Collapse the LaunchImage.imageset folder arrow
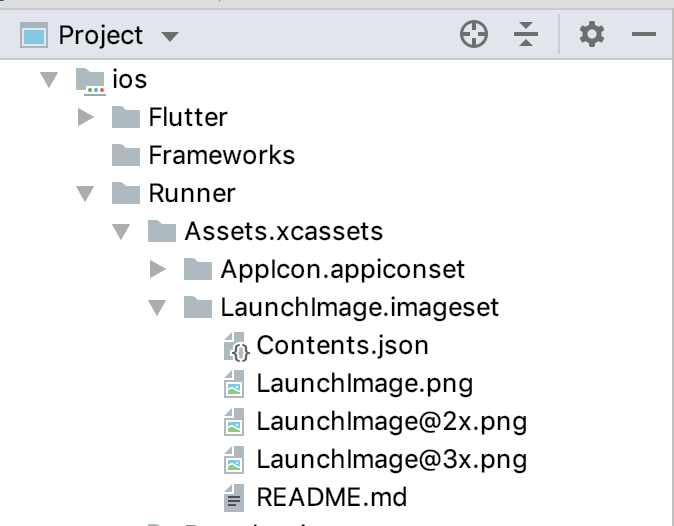The width and height of the screenshot is (674, 526). [157, 308]
